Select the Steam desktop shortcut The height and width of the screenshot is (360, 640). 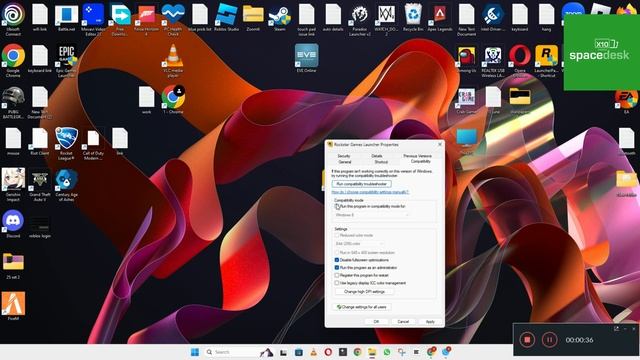280,18
